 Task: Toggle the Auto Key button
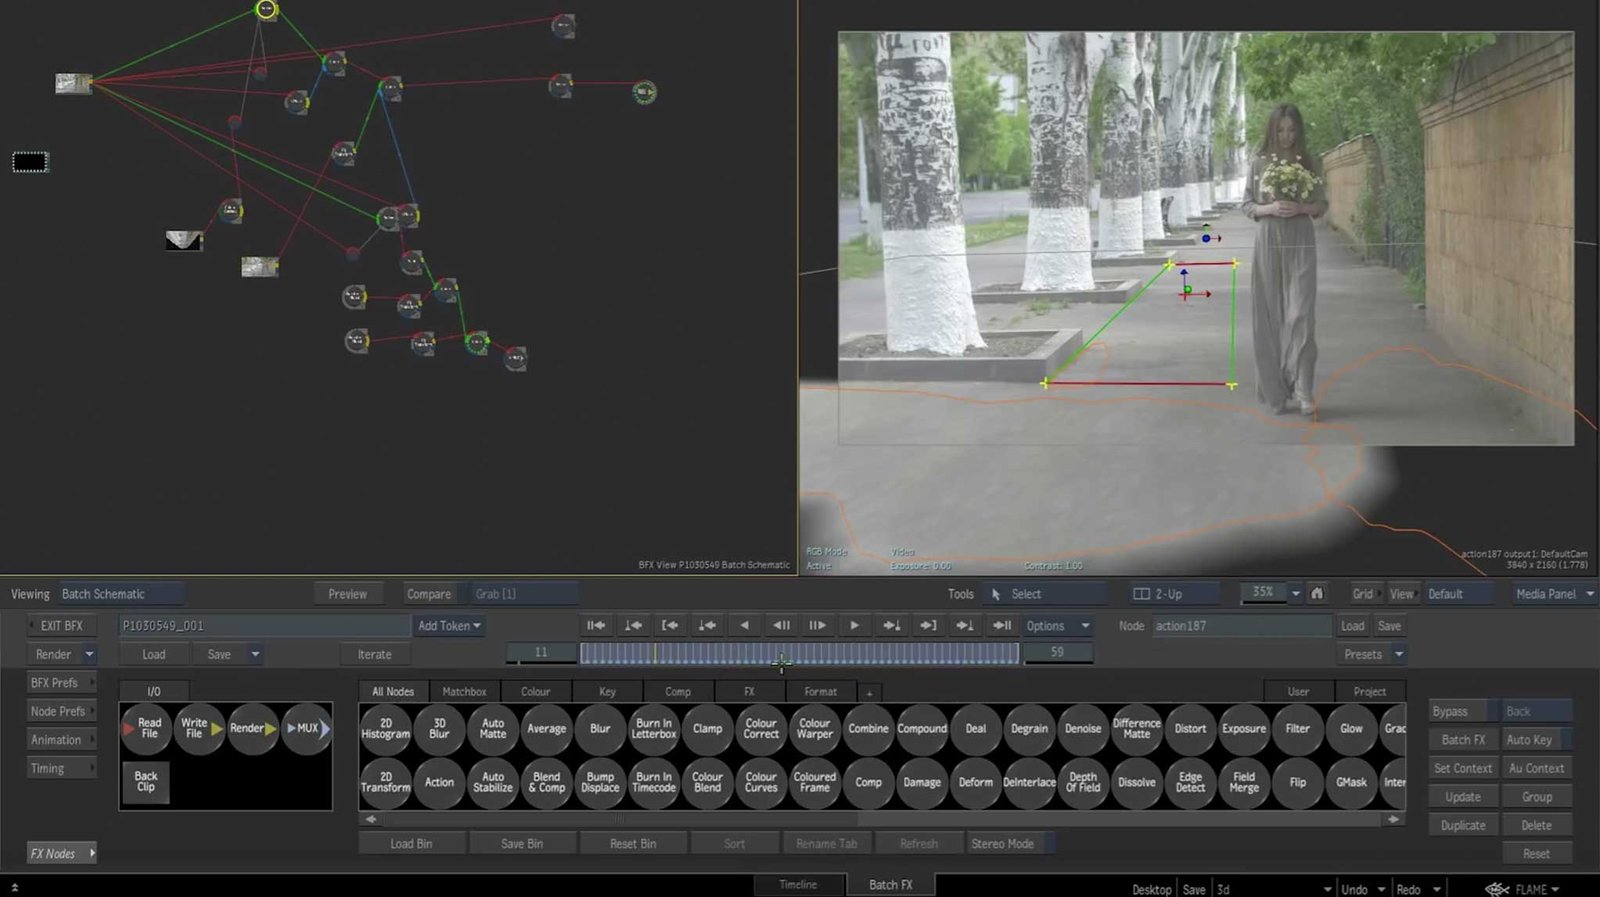(x=1530, y=740)
